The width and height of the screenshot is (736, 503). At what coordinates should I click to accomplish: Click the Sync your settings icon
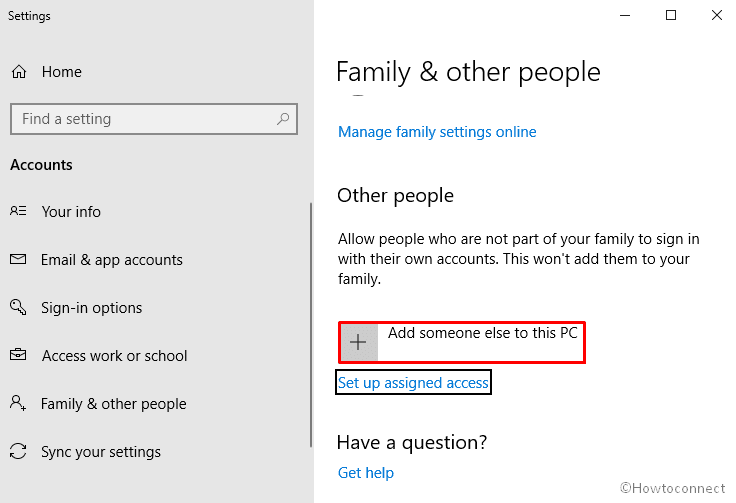(x=18, y=452)
